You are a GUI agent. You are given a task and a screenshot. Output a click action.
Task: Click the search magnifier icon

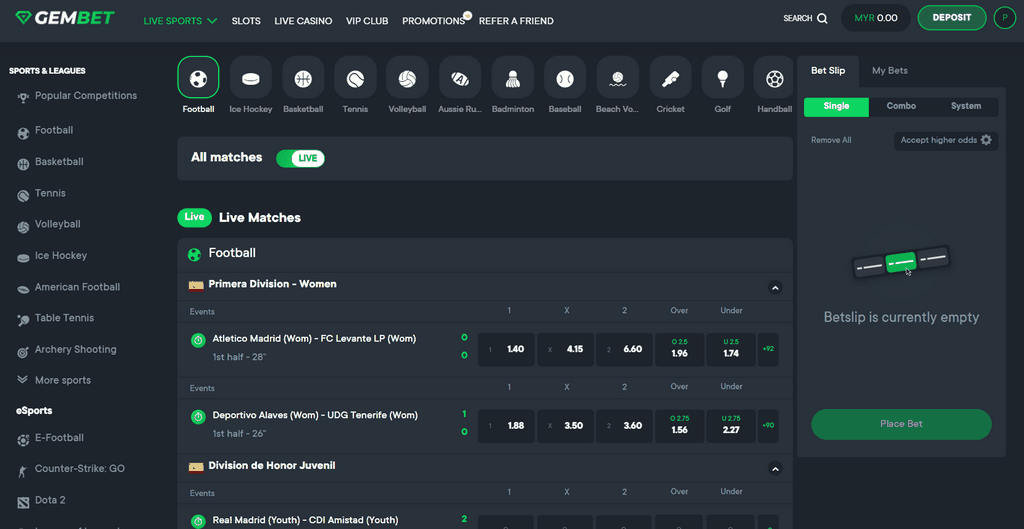tap(822, 18)
